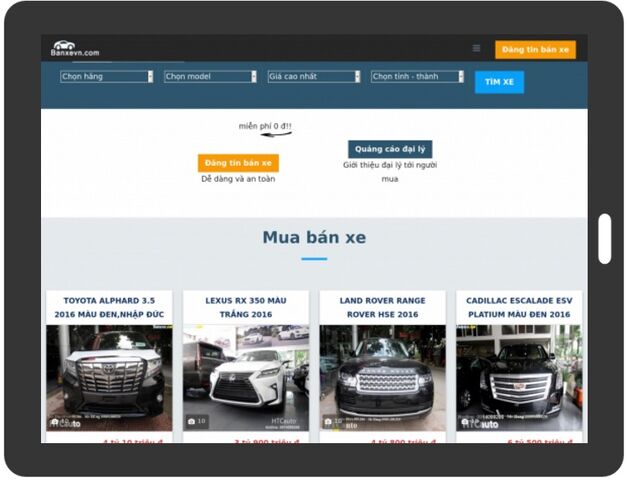The height and width of the screenshot is (480, 627).
Task: Open the Toyota Alphard 3.5 2016 listing title
Action: point(109,307)
